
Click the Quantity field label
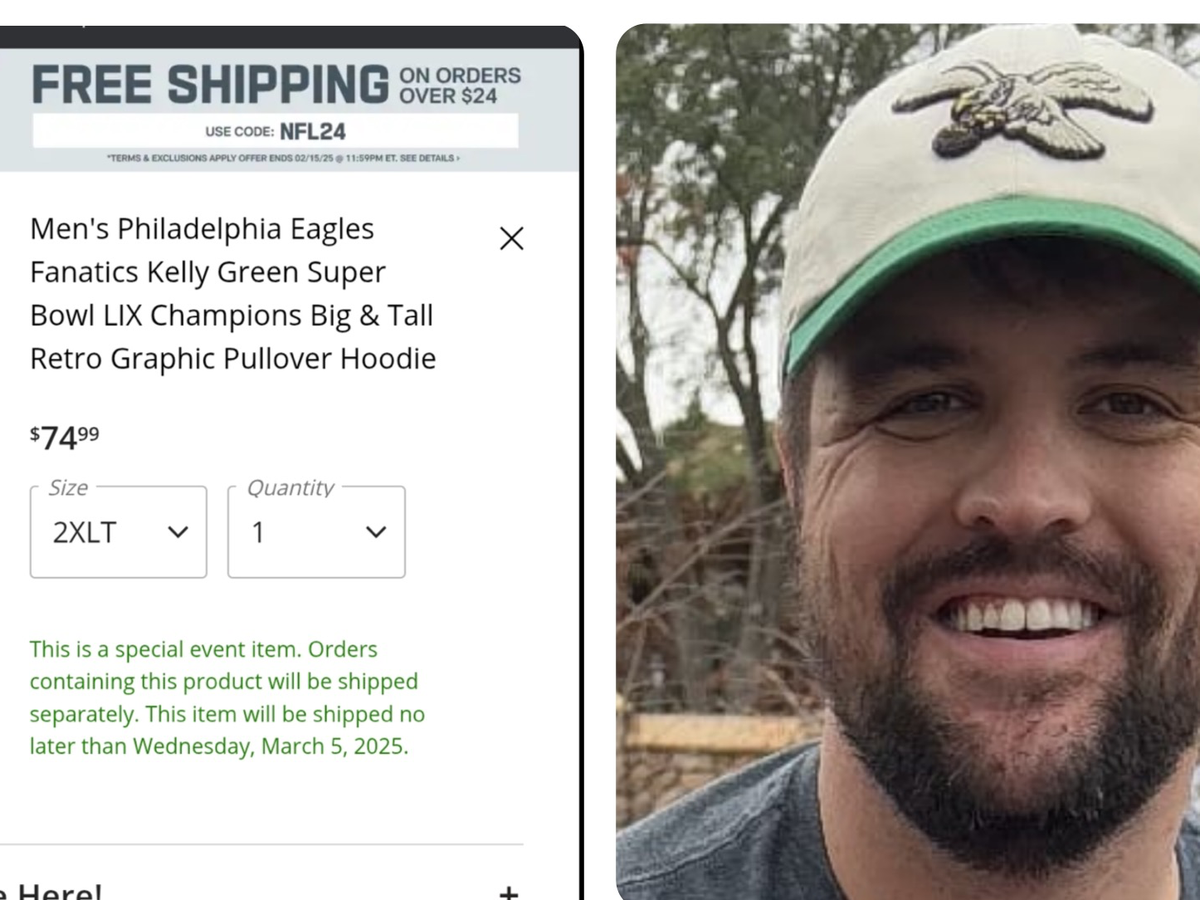(290, 488)
